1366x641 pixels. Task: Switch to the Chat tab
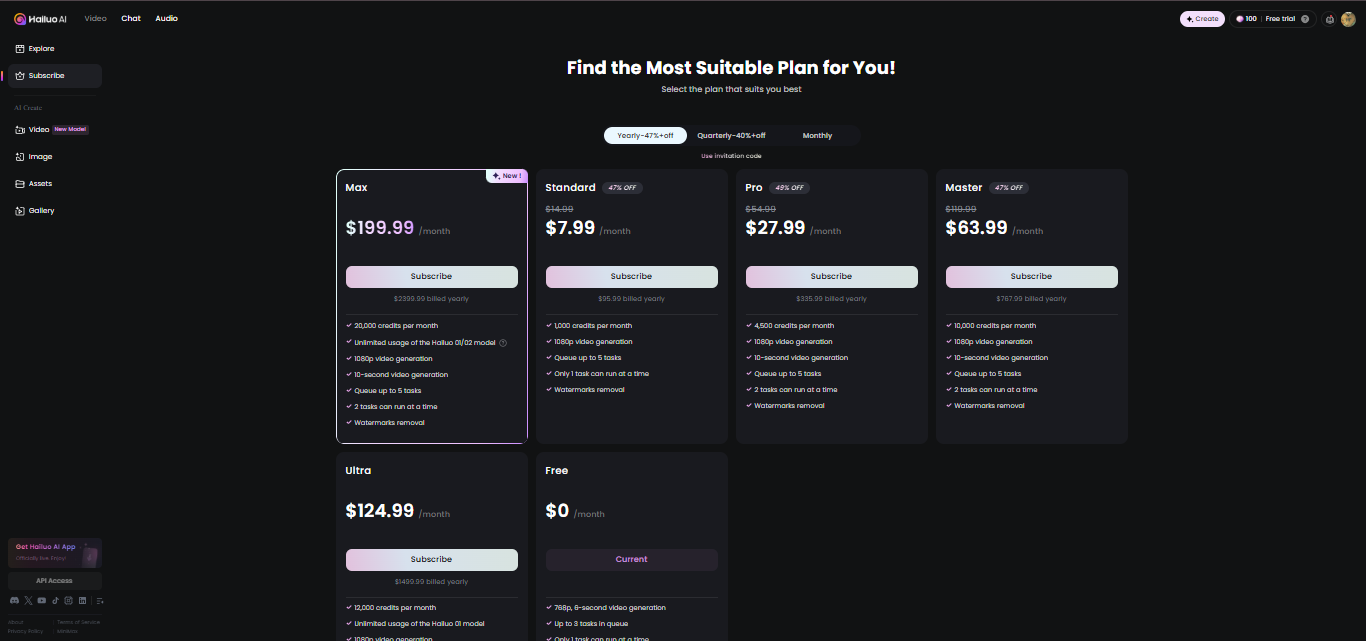point(130,17)
